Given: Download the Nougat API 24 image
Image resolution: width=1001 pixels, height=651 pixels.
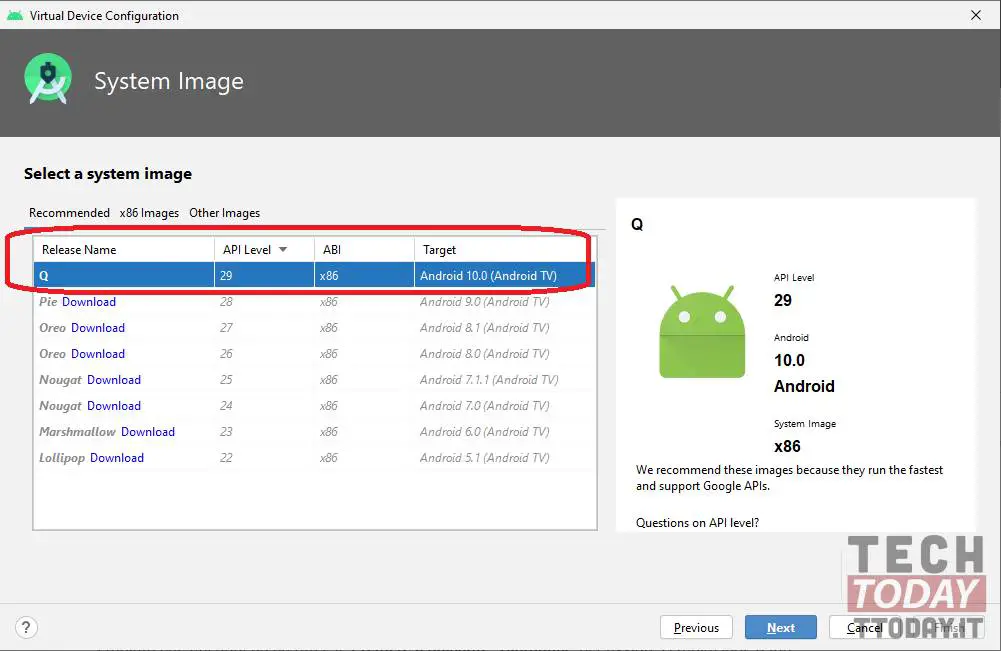Looking at the screenshot, I should [x=114, y=406].
